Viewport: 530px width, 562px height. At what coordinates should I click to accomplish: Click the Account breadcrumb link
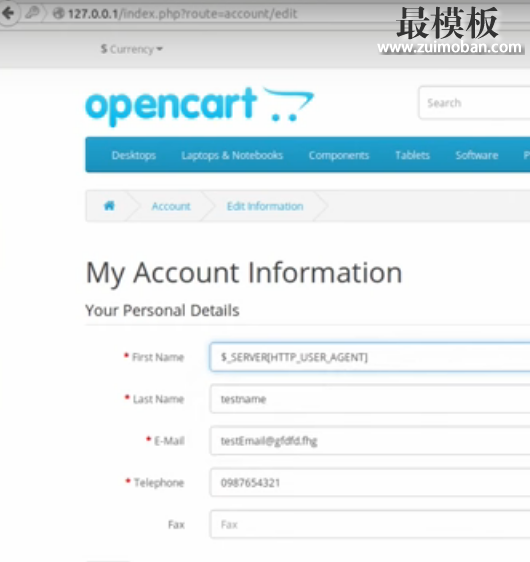point(171,206)
